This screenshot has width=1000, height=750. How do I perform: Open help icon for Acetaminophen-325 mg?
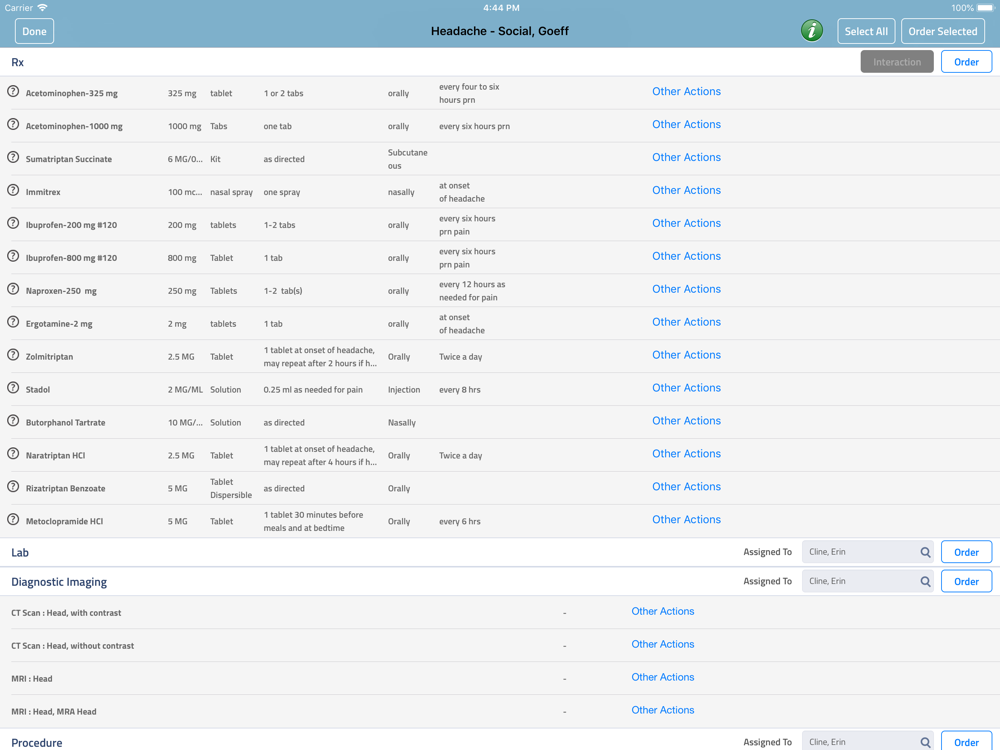pyautogui.click(x=13, y=92)
